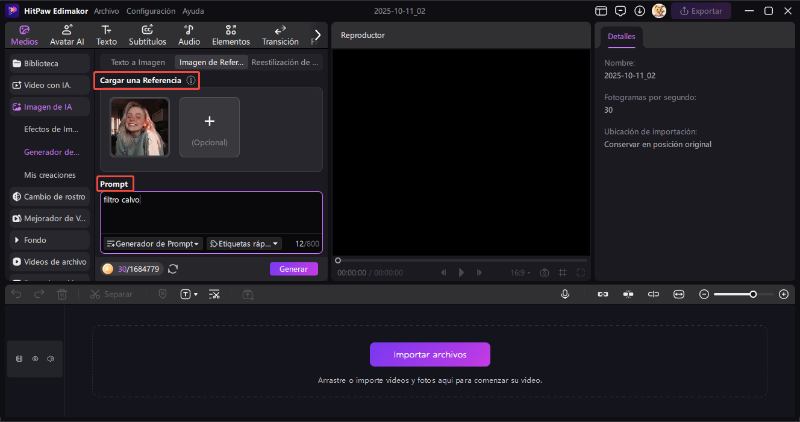The width and height of the screenshot is (800, 422).
Task: Mute the timeline track audio
Action: (50, 358)
